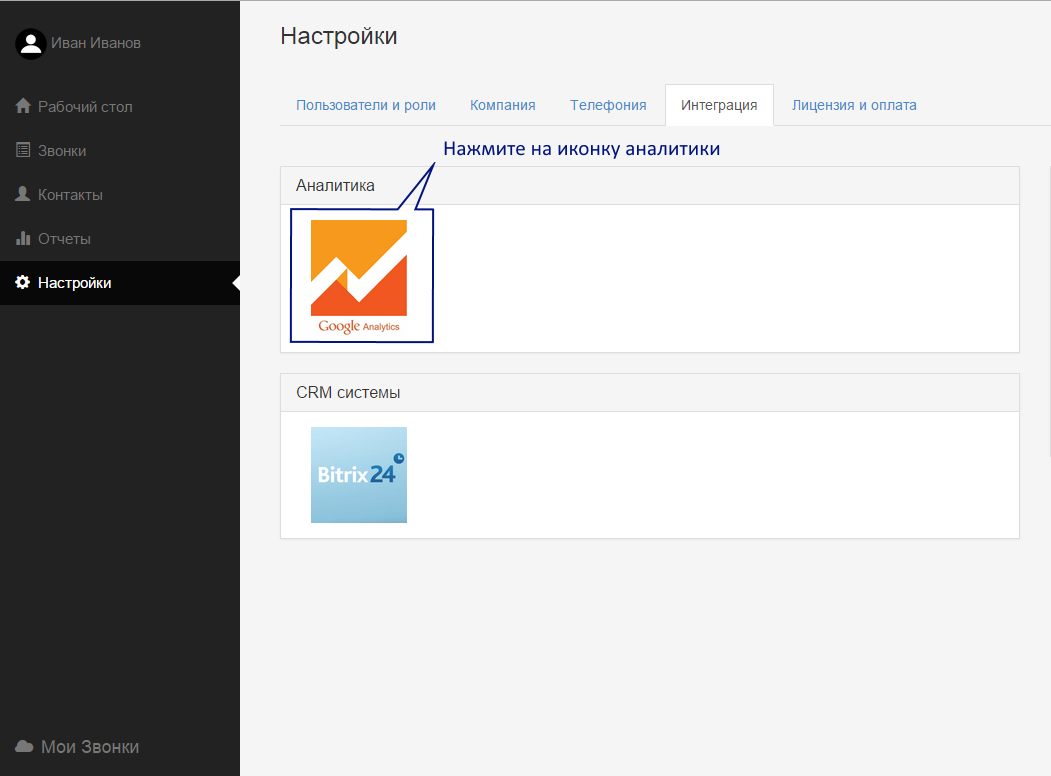This screenshot has width=1051, height=776.
Task: Click the Аналитика section header
Action: coord(650,186)
